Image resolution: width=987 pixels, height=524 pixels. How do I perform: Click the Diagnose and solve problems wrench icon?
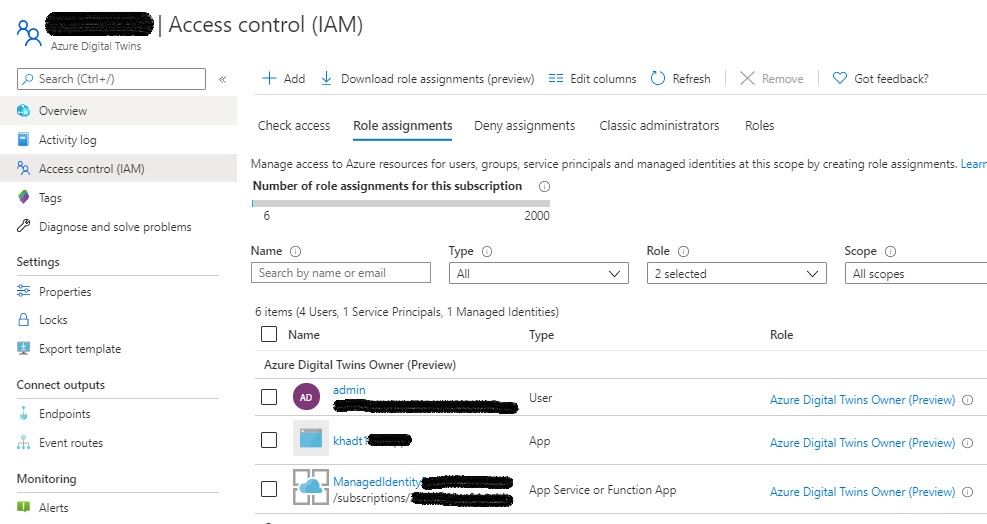point(23,225)
